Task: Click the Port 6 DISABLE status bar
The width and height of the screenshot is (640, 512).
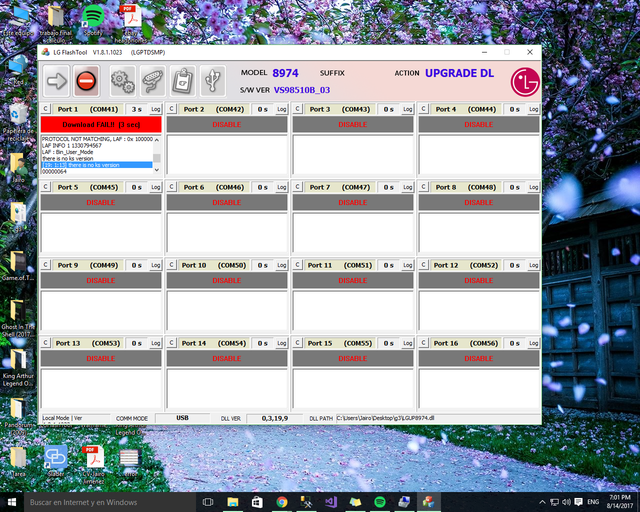Action: point(227,203)
